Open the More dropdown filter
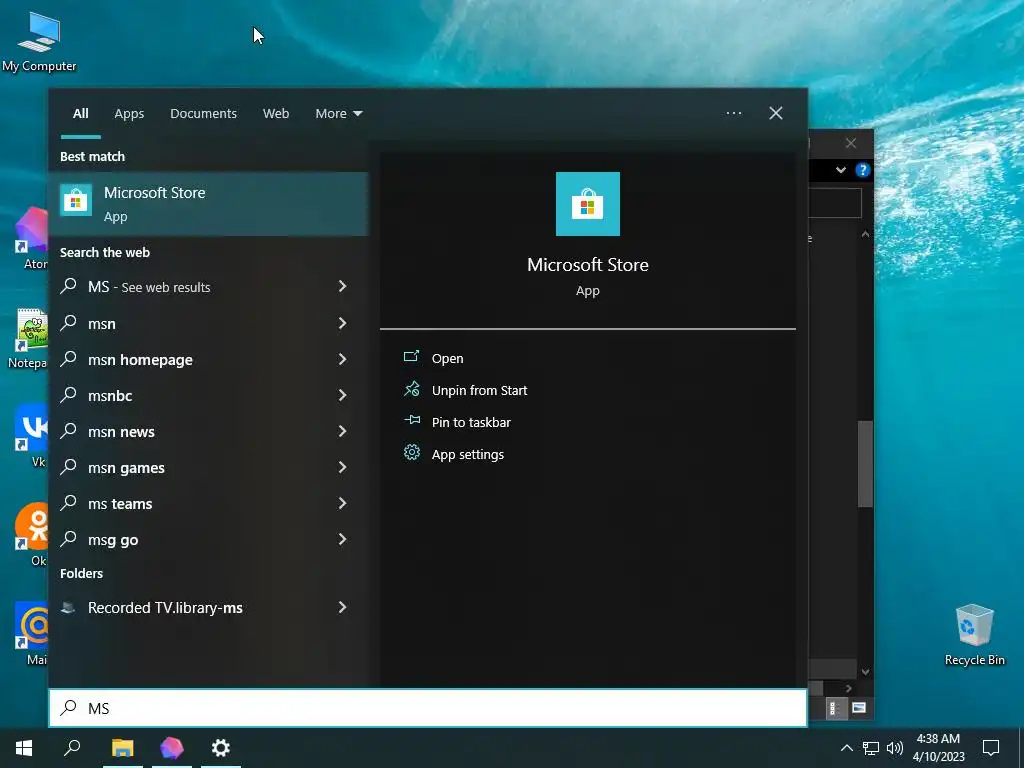This screenshot has width=1024, height=768. click(338, 114)
